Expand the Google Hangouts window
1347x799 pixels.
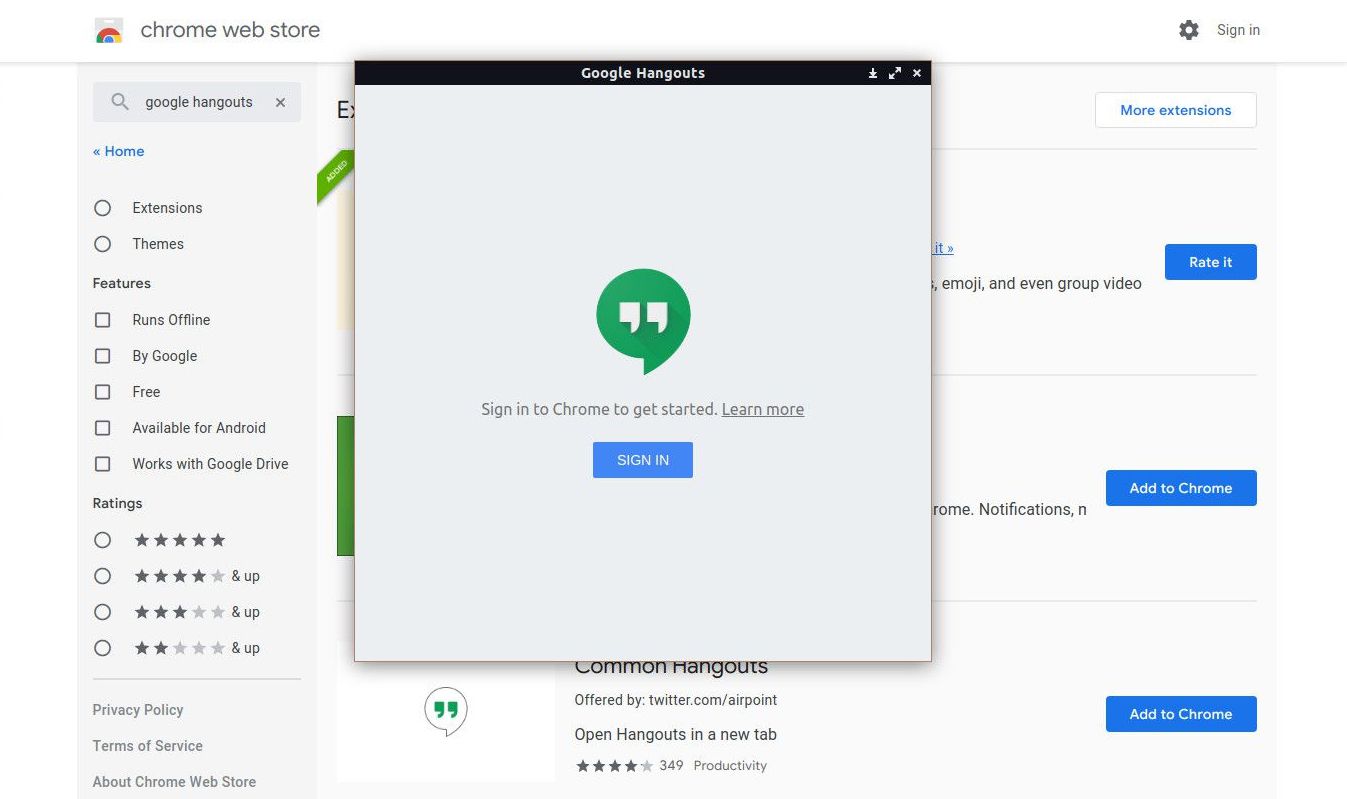click(895, 73)
